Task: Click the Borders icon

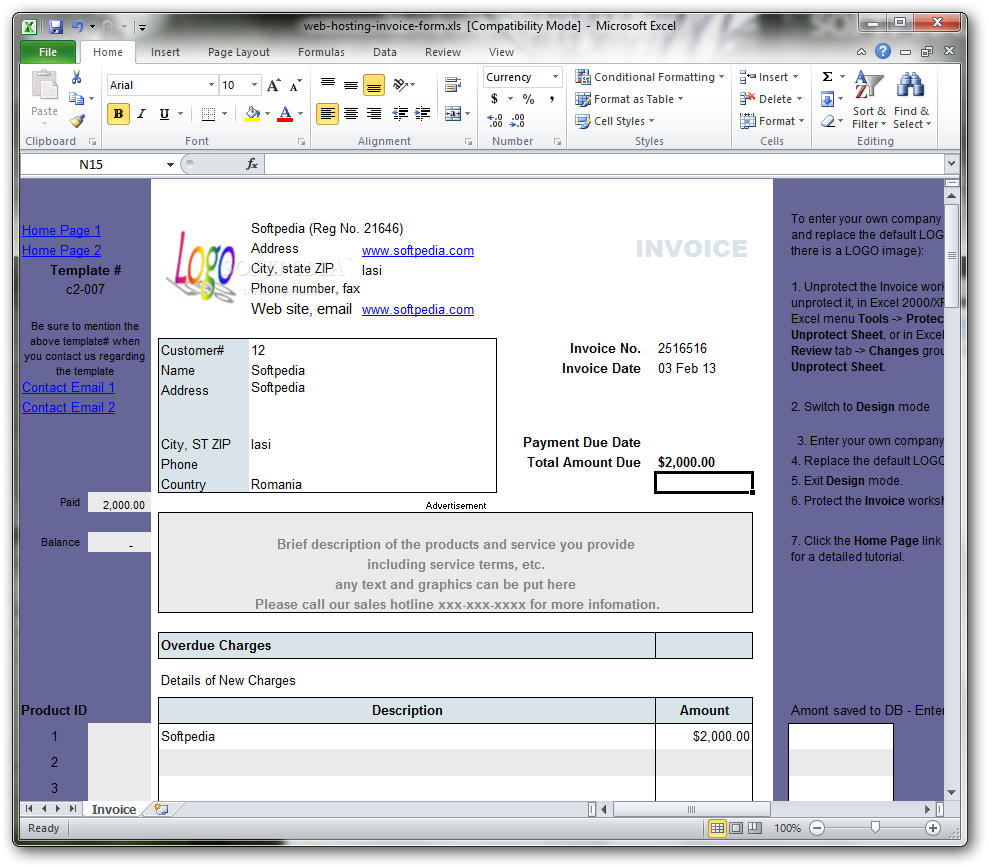Action: (x=208, y=114)
